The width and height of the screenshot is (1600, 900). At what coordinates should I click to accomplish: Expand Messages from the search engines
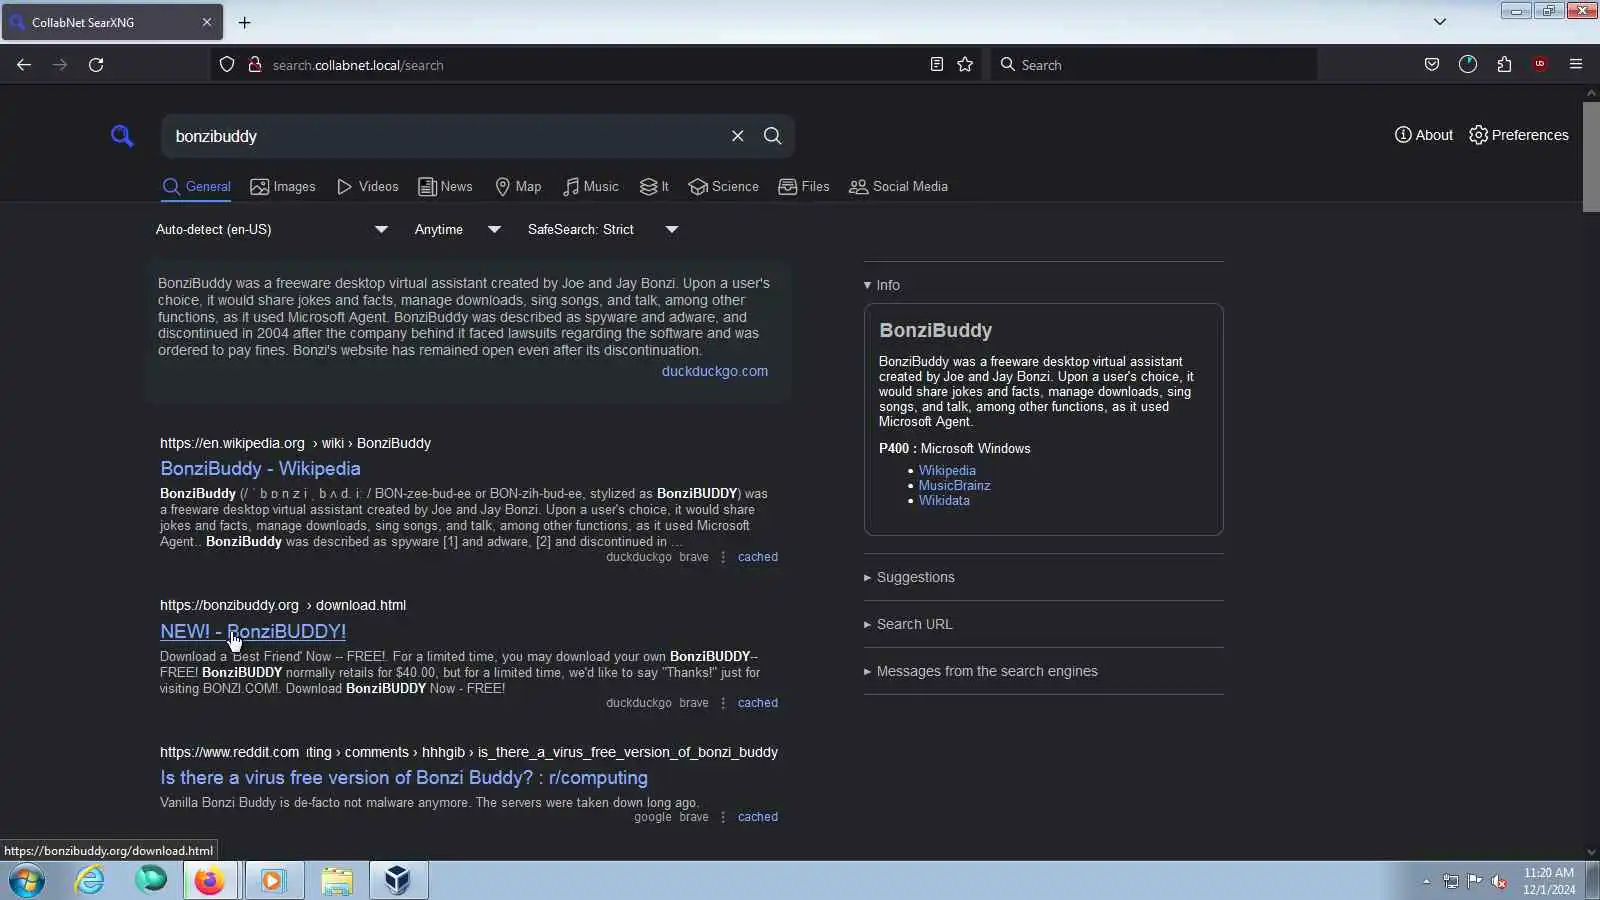[981, 672]
